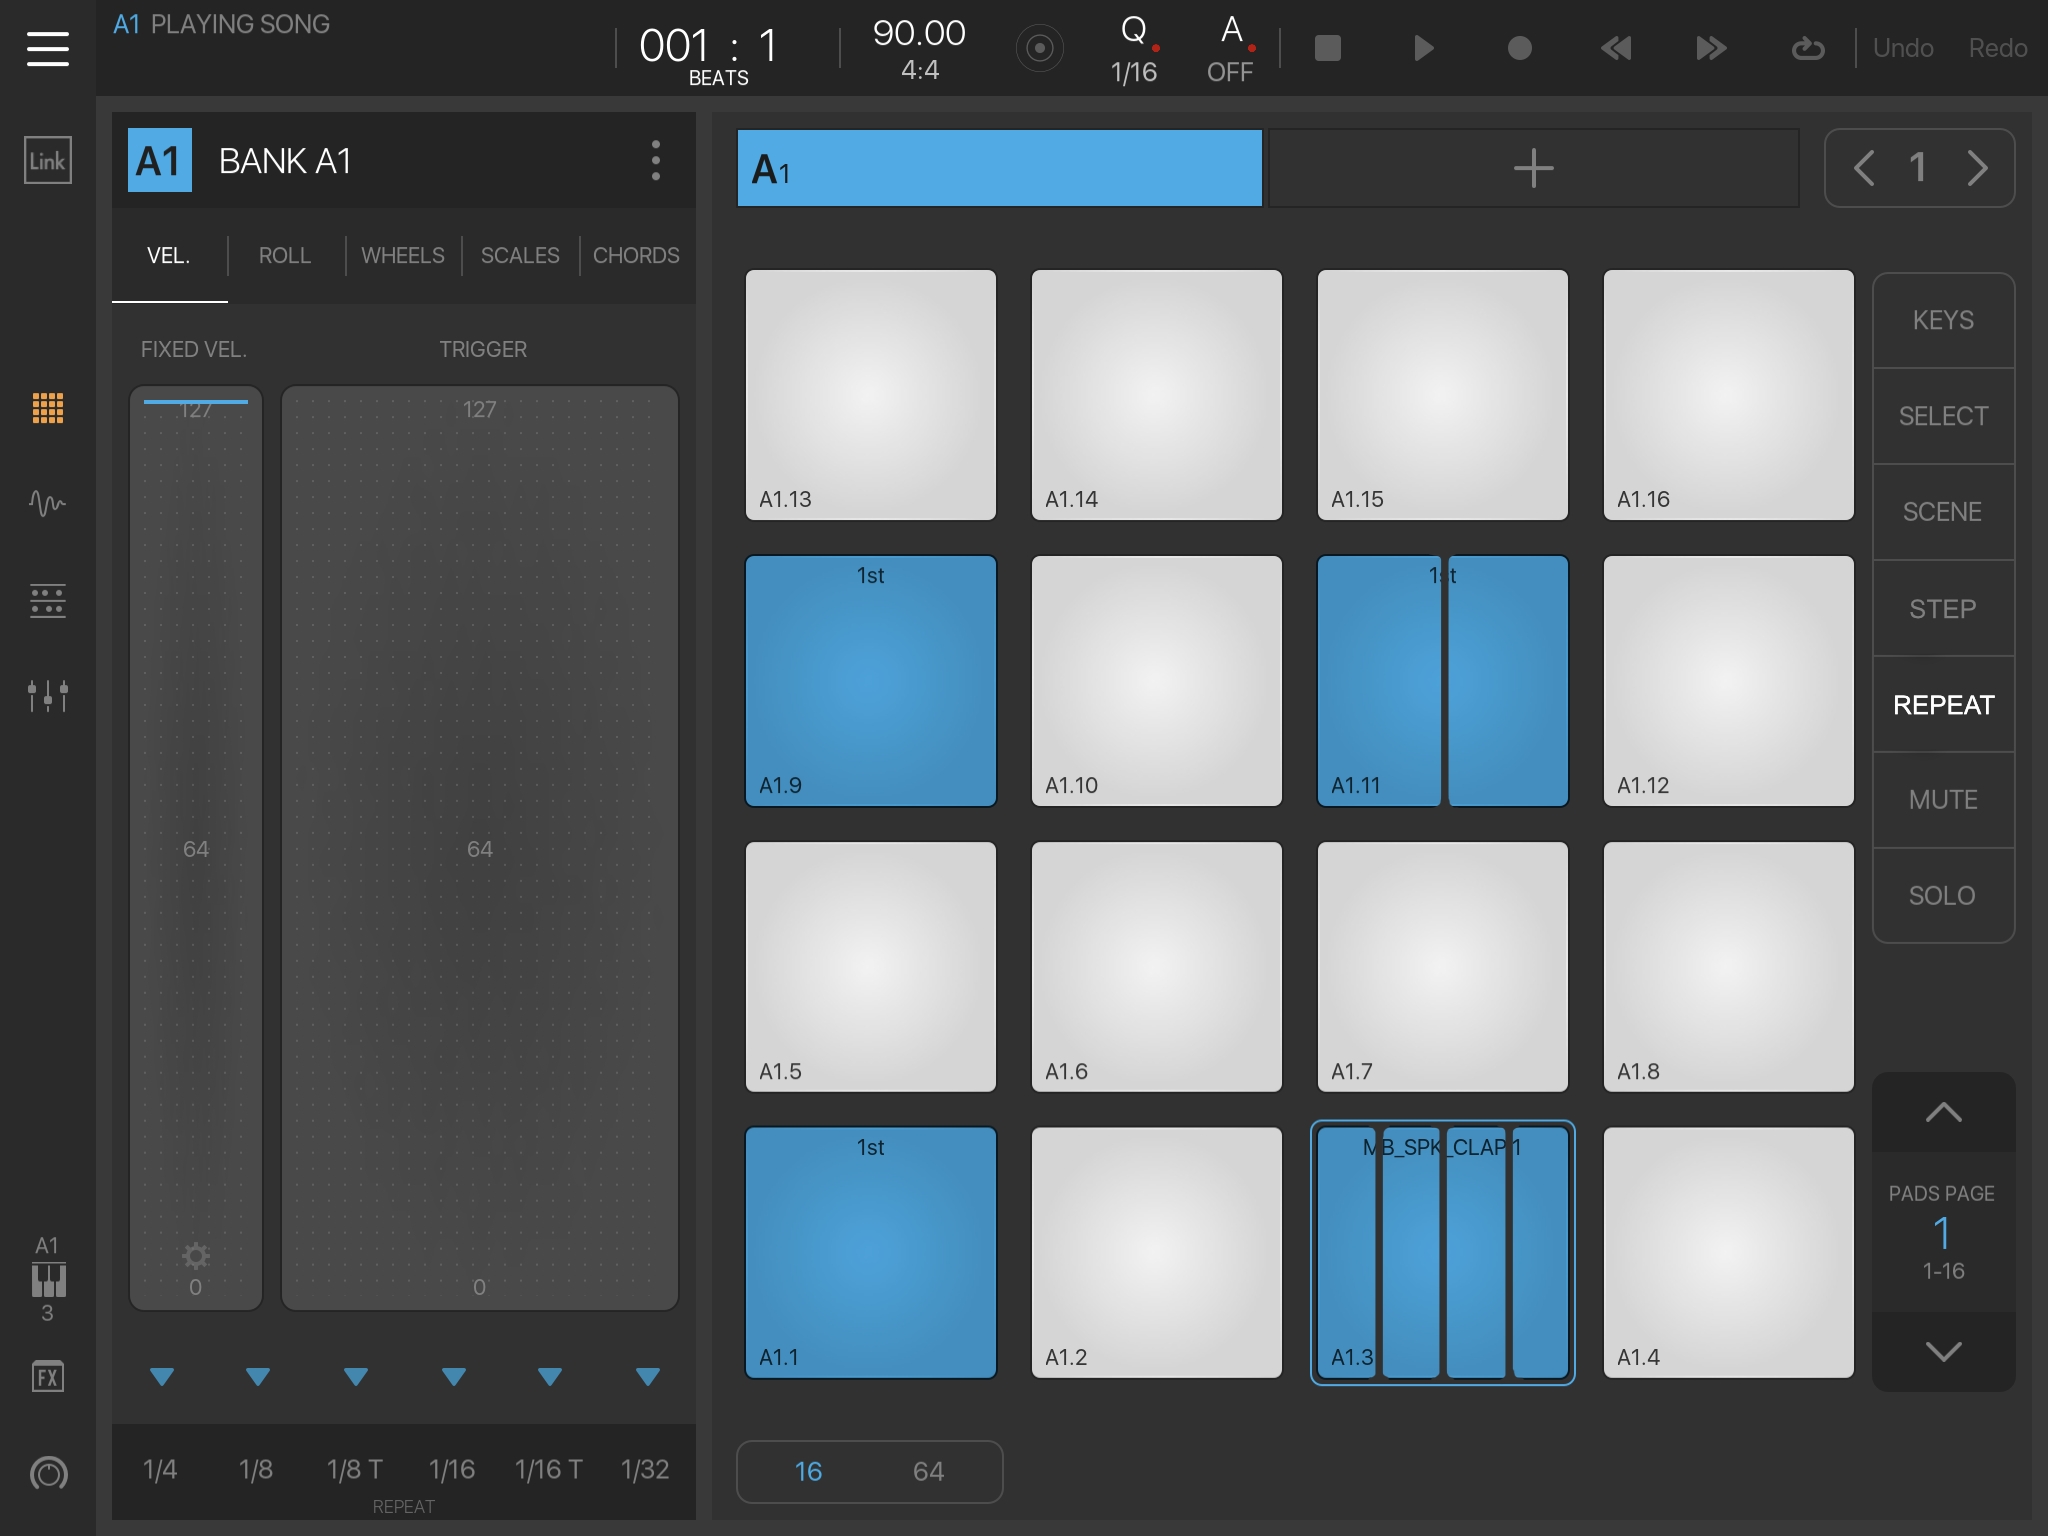Viewport: 2048px width, 1536px height.
Task: Enable MUTE pad mode
Action: pos(1943,800)
